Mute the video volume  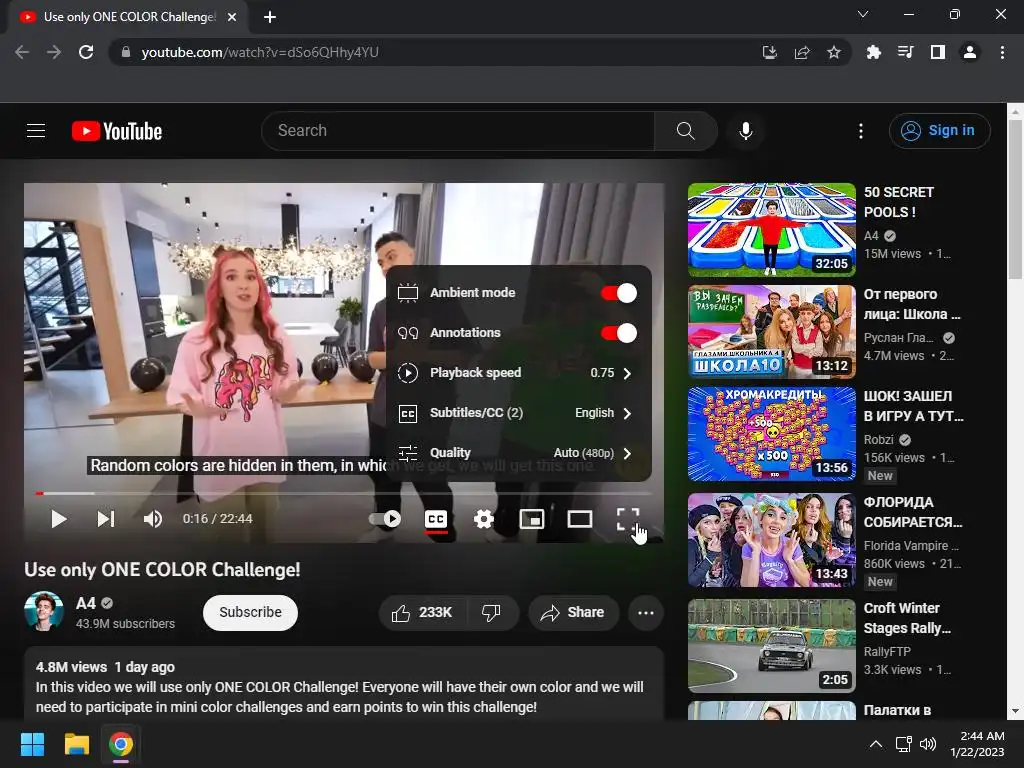(x=153, y=519)
